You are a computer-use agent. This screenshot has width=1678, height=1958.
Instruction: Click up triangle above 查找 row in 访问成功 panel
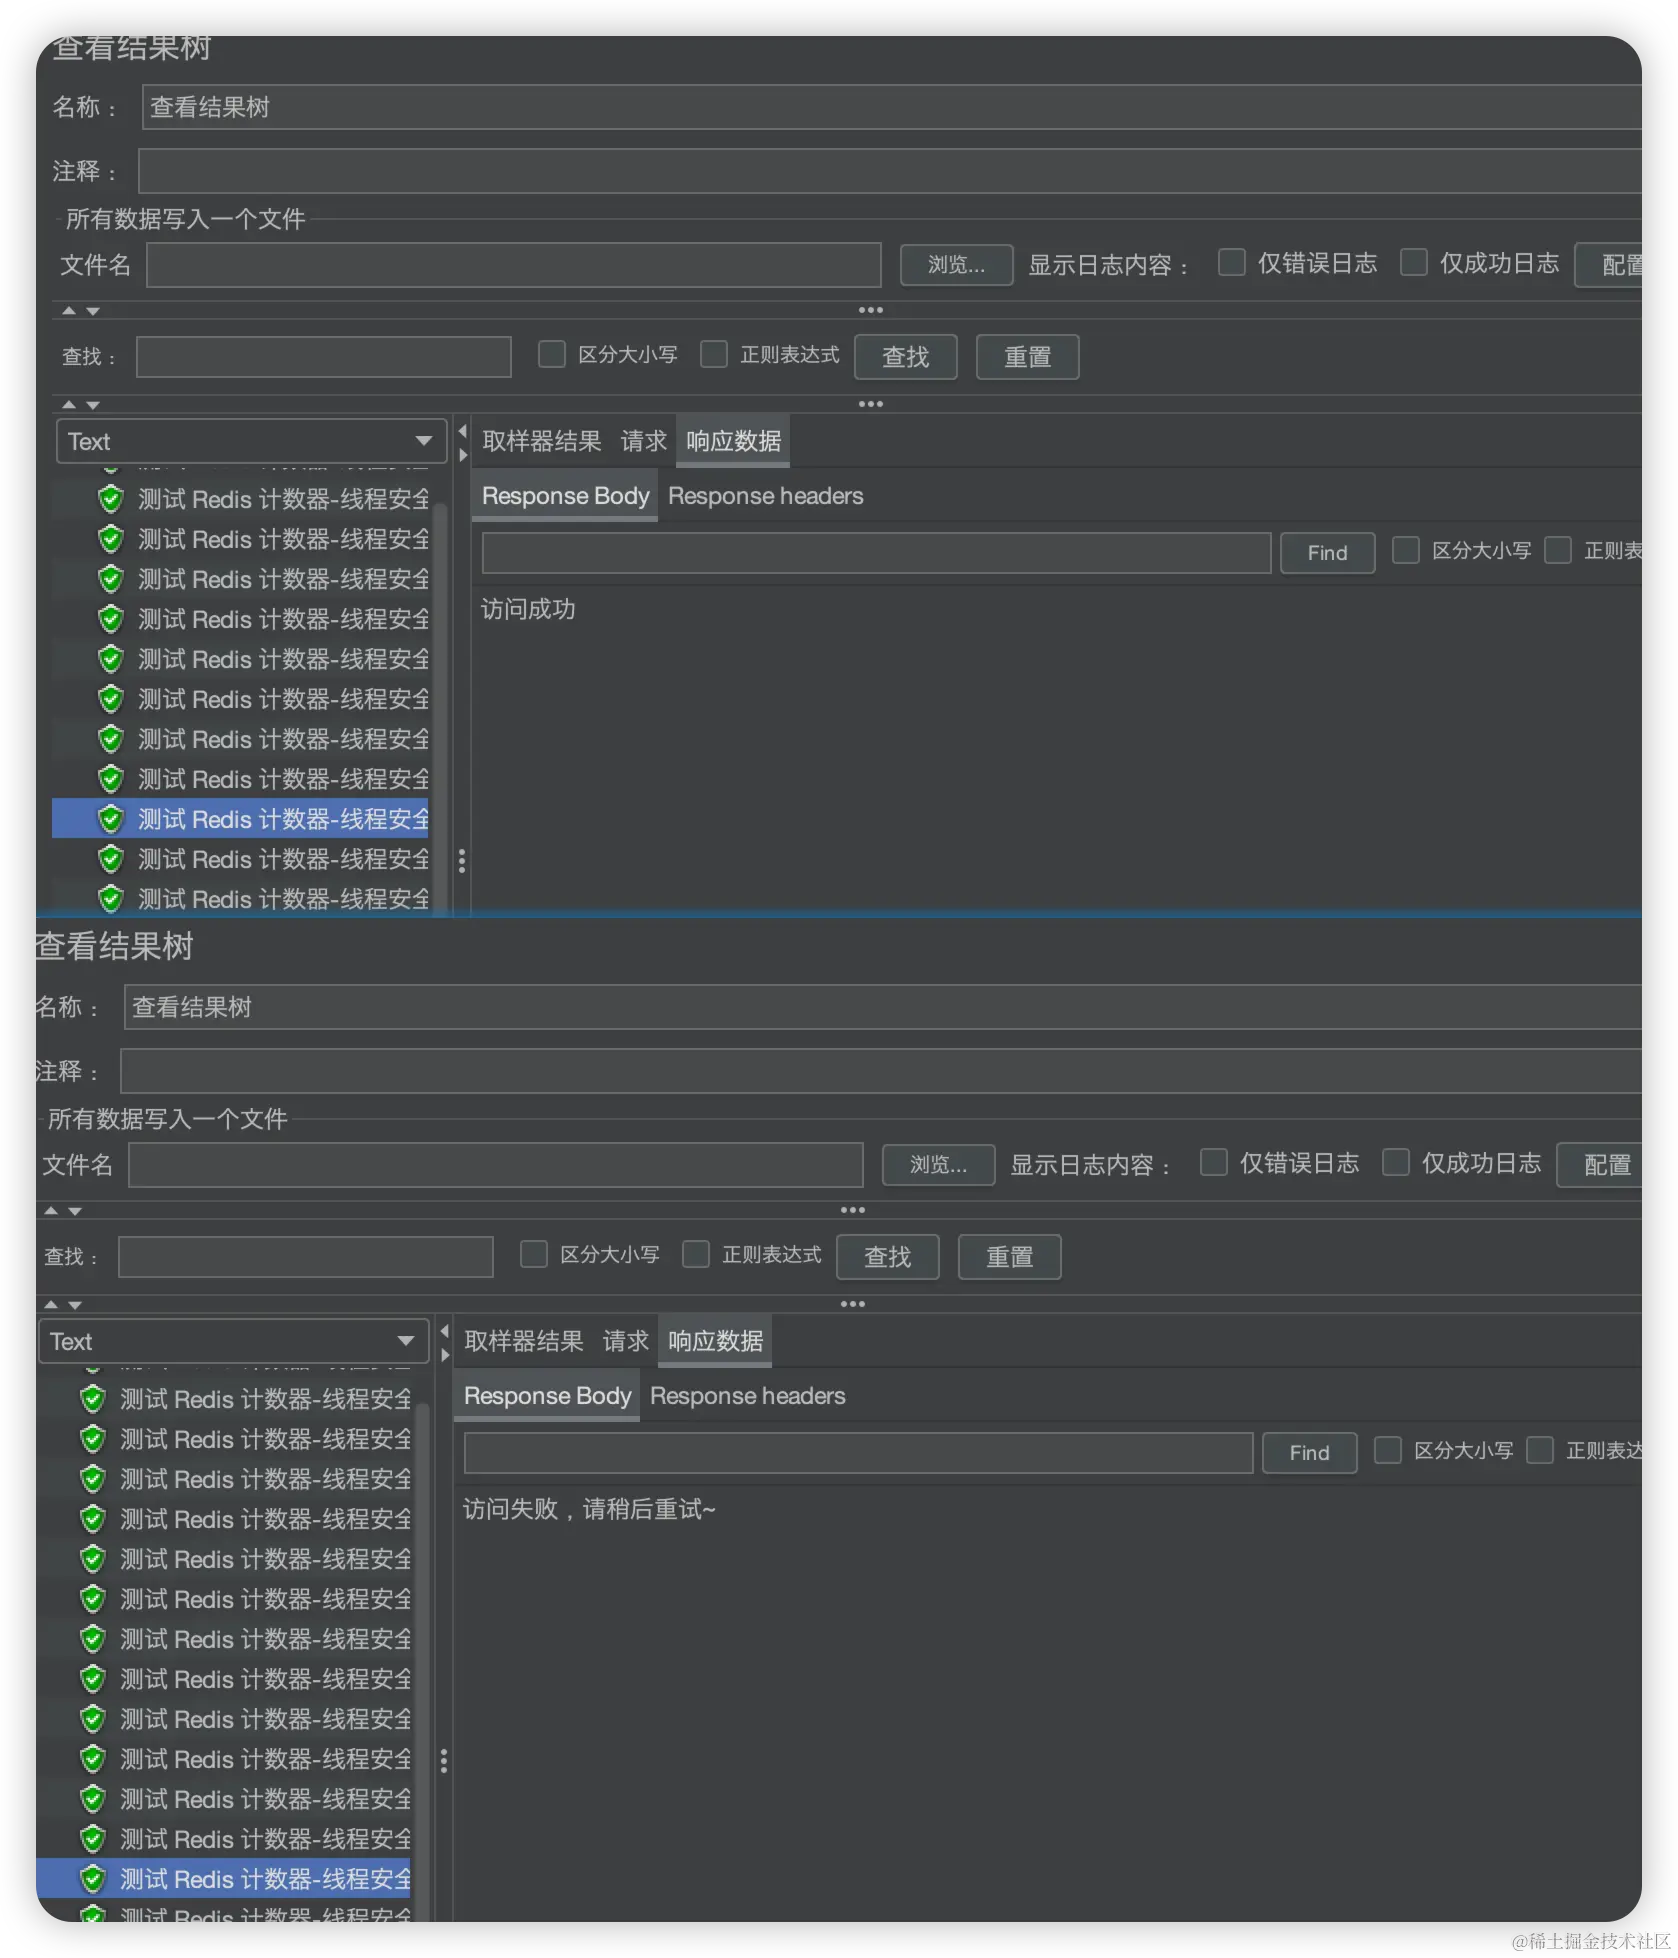tap(69, 311)
